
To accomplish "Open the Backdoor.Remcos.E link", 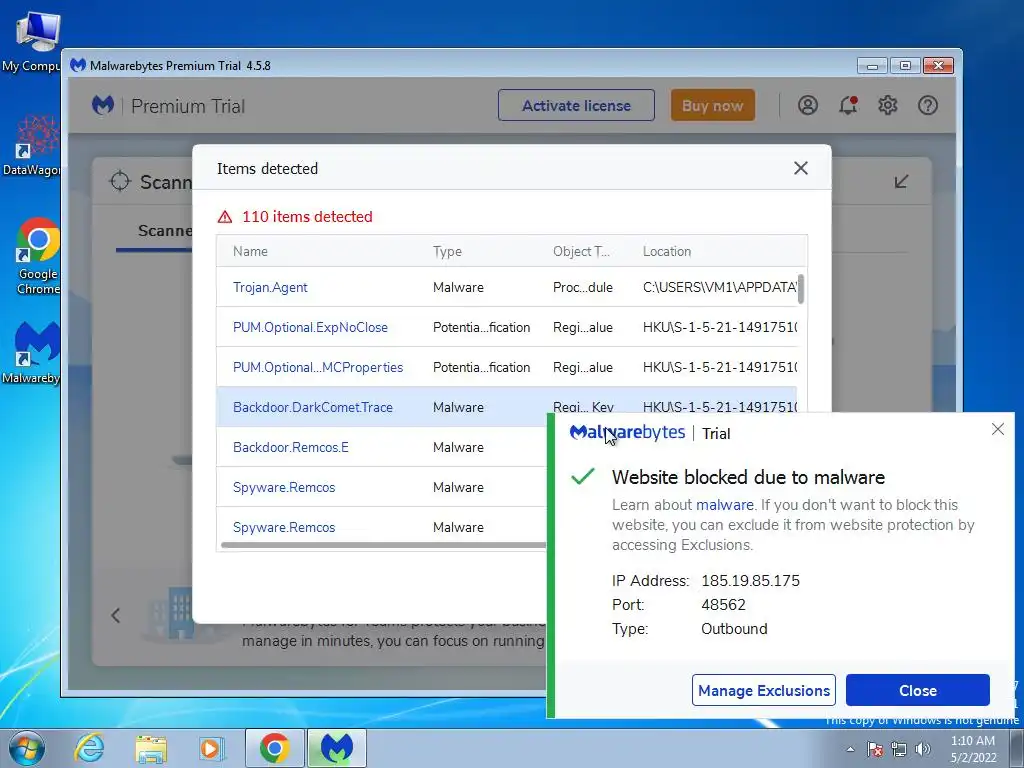I will [291, 447].
